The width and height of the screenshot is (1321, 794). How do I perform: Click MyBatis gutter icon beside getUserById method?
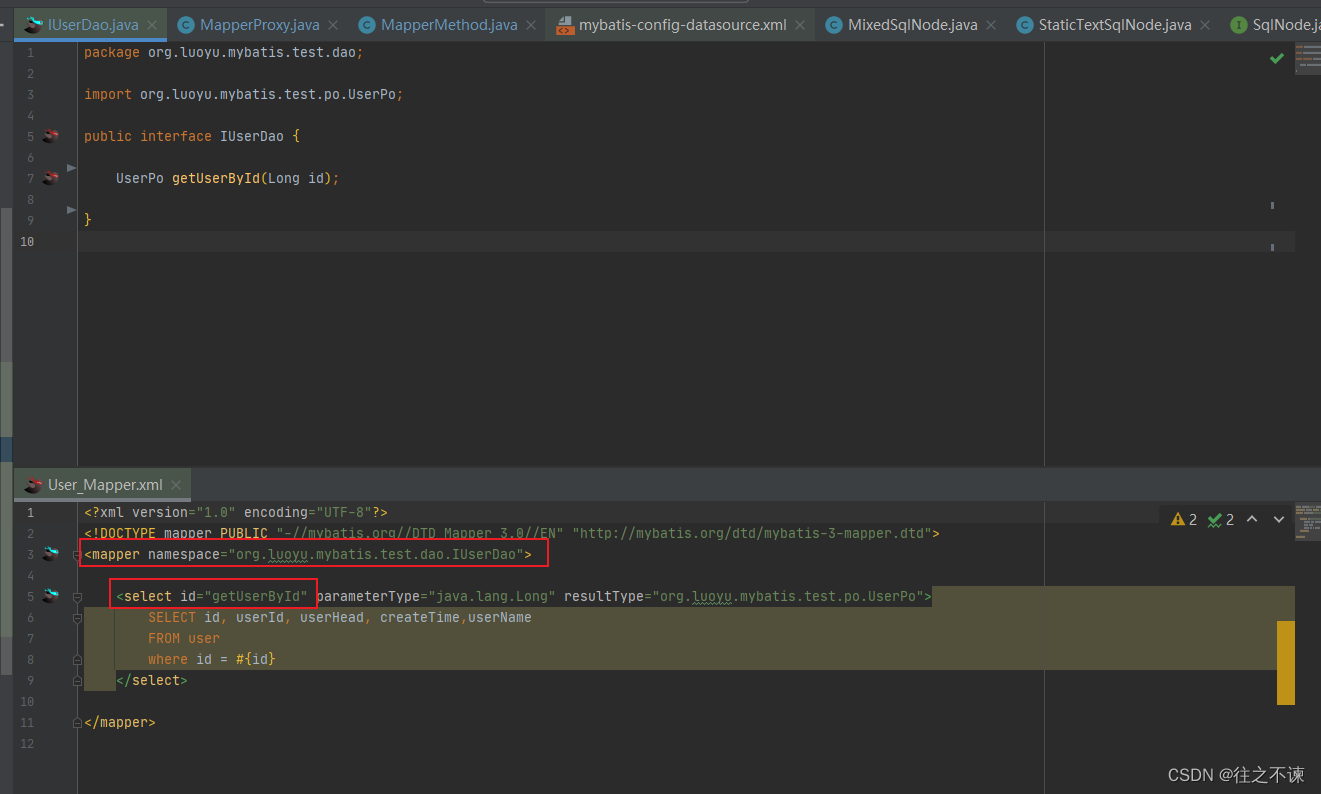[x=51, y=178]
